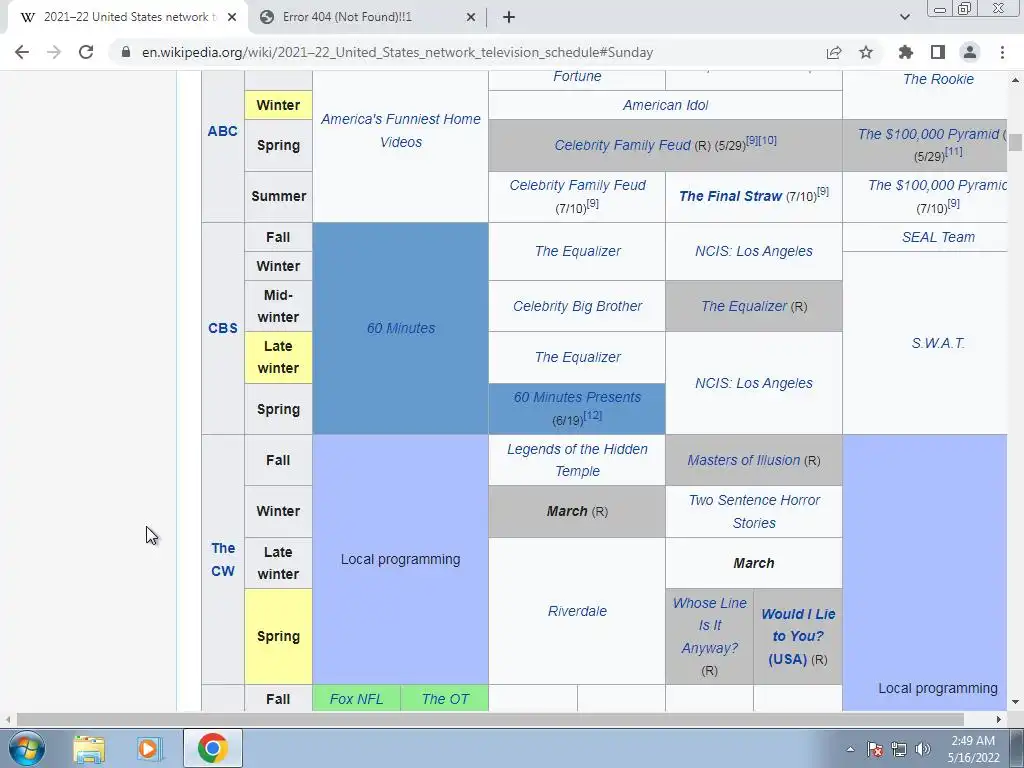1024x768 pixels.
Task: Open Legends of the Hidden Temple link
Action: pos(577,460)
